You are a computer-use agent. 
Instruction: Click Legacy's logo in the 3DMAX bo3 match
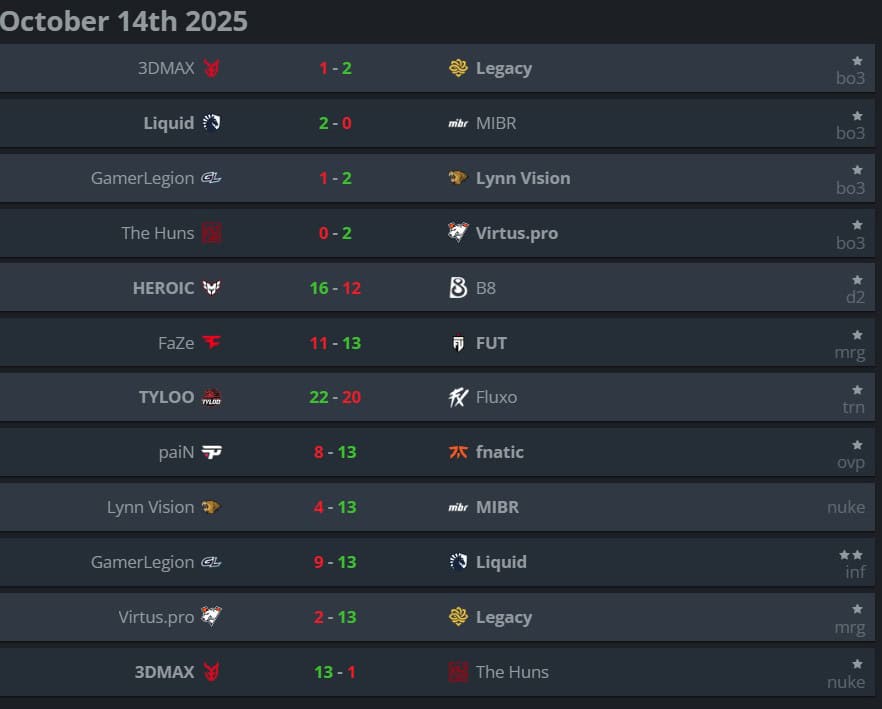[x=458, y=68]
